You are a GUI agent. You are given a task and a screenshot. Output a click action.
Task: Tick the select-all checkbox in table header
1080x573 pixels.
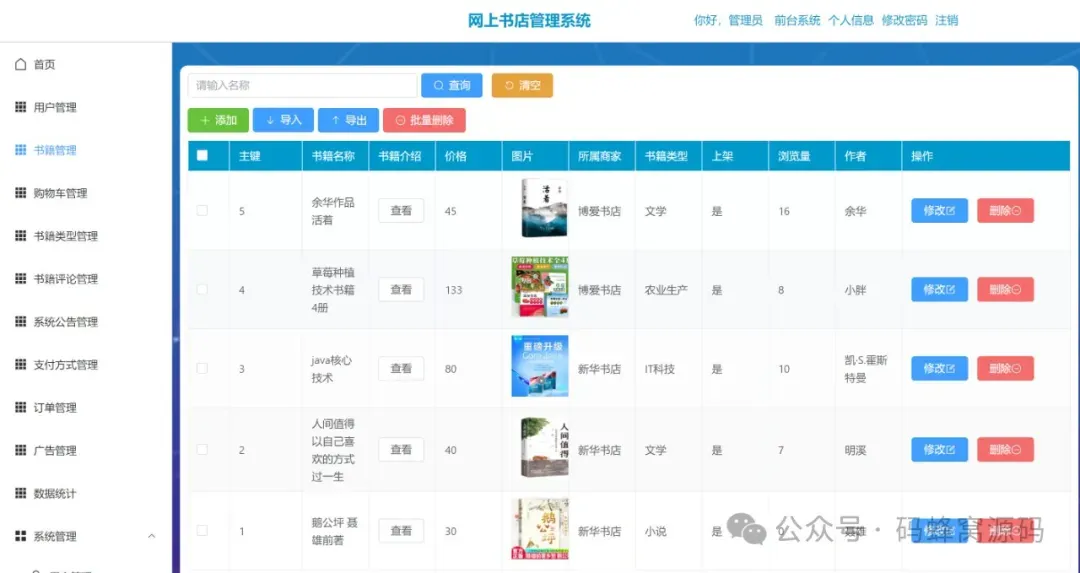202,155
